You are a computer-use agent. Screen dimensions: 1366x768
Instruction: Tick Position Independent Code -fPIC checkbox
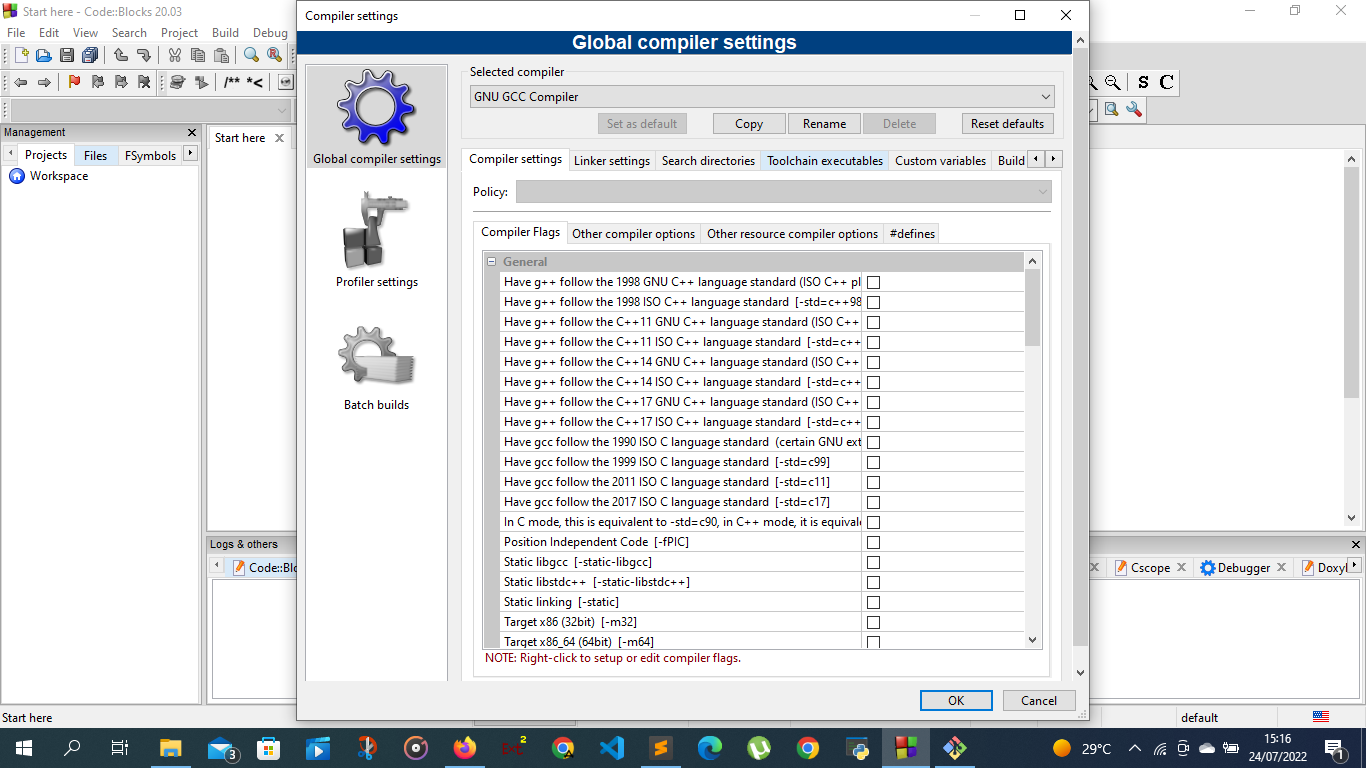(x=873, y=542)
